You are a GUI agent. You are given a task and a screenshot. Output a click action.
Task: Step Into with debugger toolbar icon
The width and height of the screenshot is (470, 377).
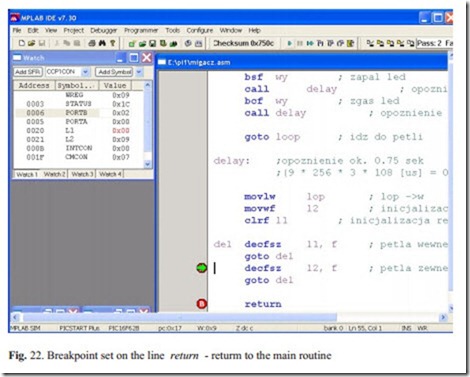tap(320, 43)
